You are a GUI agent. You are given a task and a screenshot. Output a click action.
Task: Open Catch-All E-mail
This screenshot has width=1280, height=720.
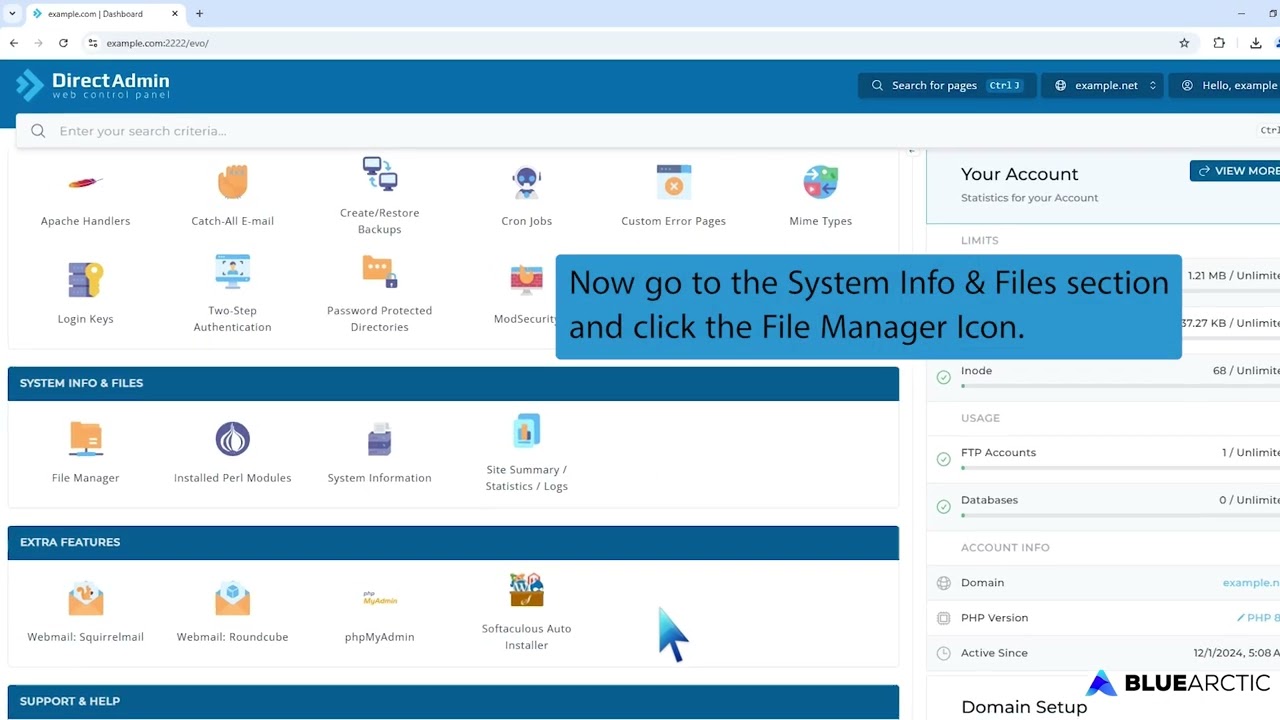coord(232,182)
